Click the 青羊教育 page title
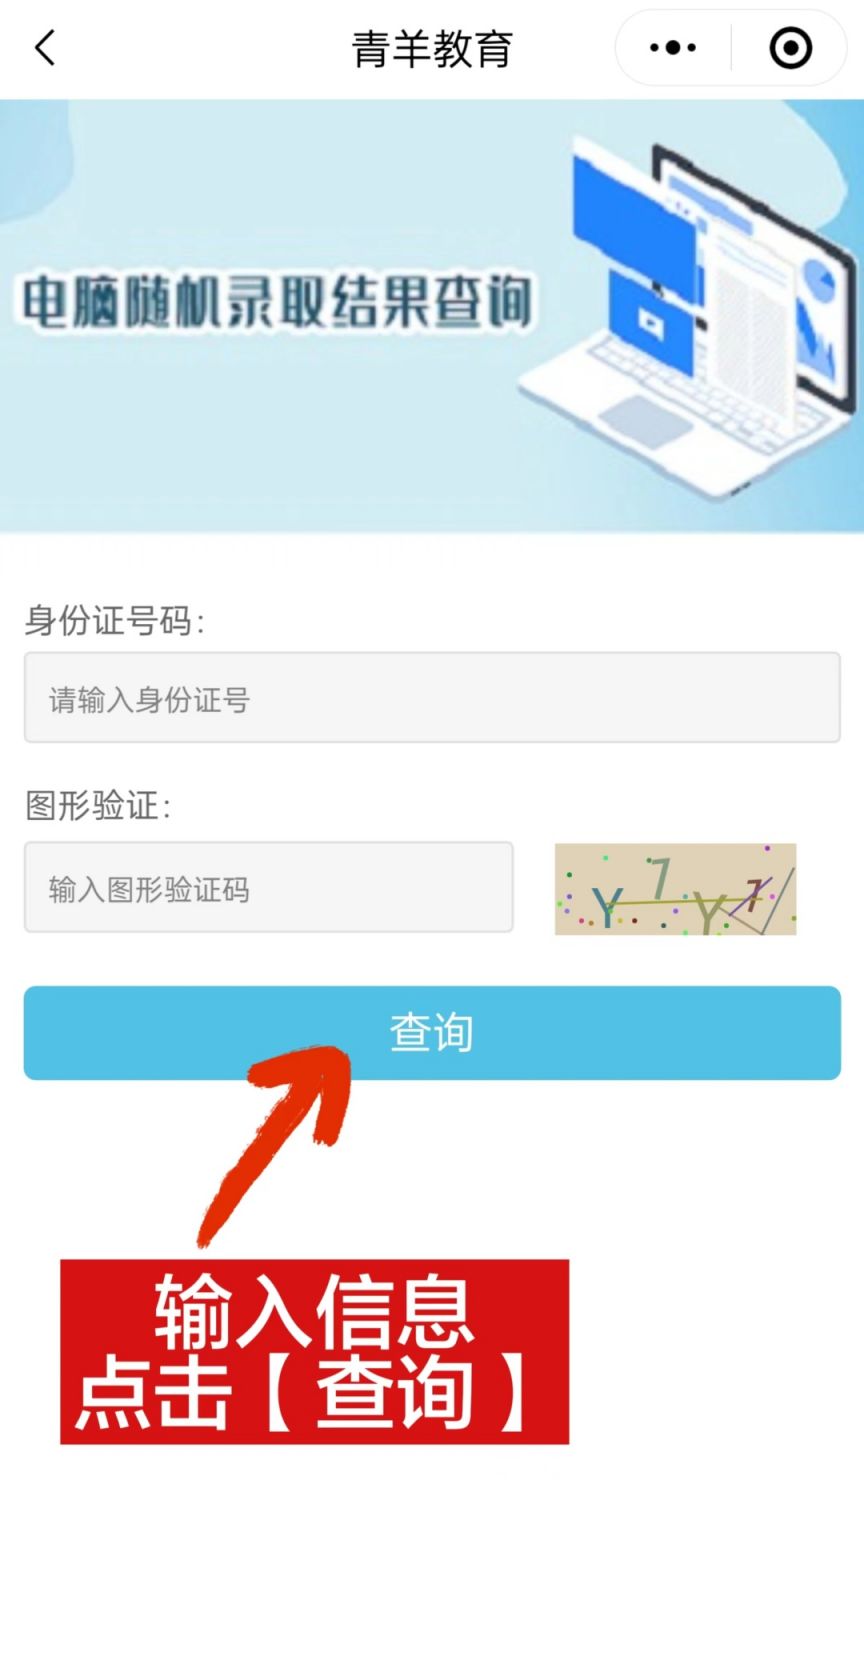 pos(432,49)
